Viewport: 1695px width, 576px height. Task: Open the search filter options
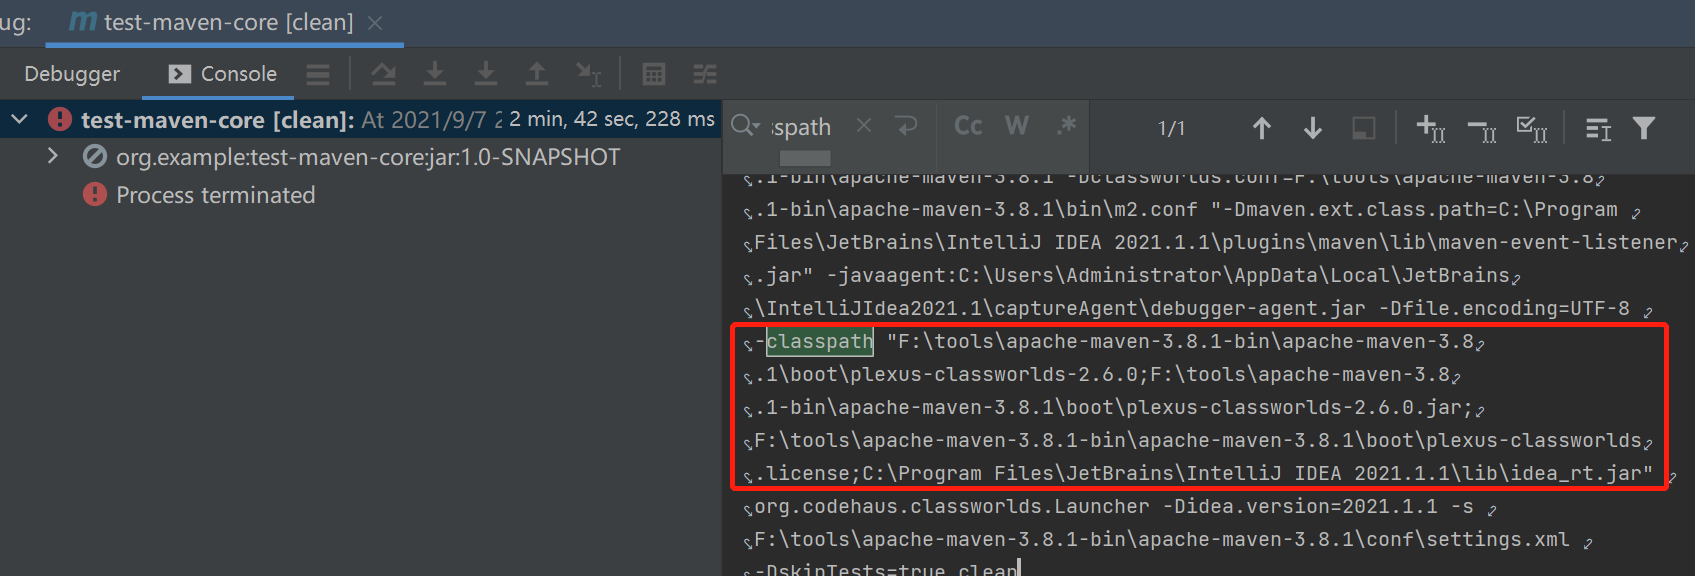tap(1644, 128)
